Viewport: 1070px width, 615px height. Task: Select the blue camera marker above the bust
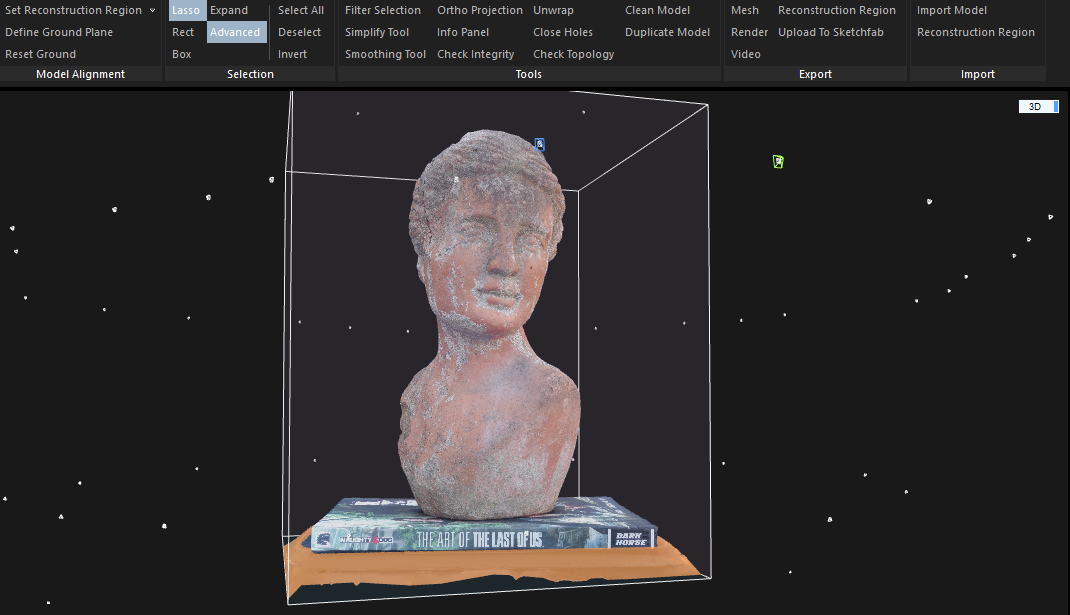coord(539,144)
